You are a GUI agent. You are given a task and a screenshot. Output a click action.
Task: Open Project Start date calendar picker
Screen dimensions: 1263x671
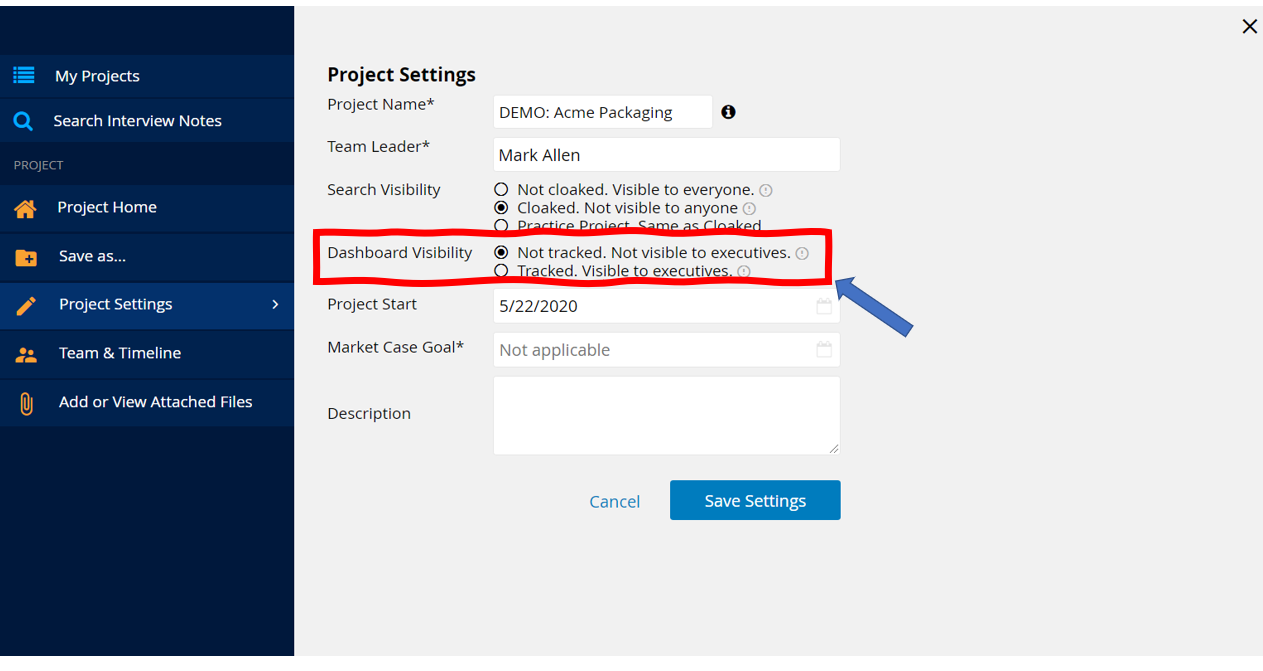(824, 306)
